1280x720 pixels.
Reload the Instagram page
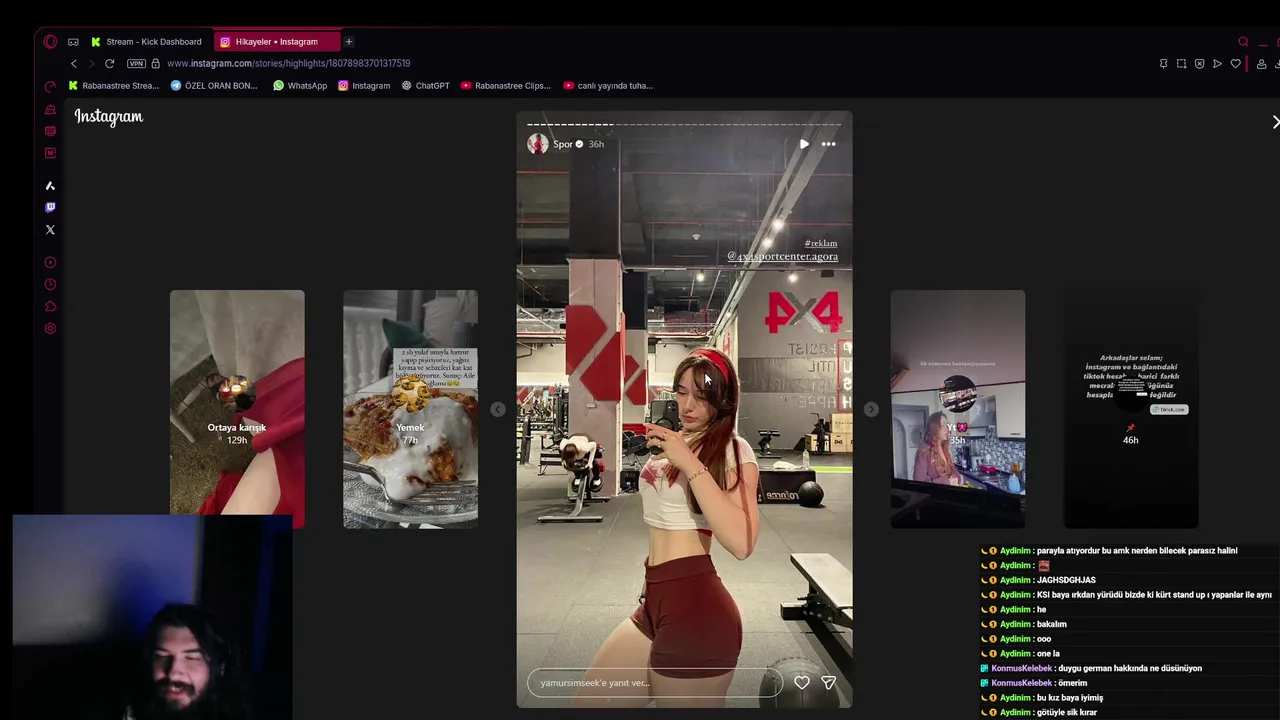109,64
